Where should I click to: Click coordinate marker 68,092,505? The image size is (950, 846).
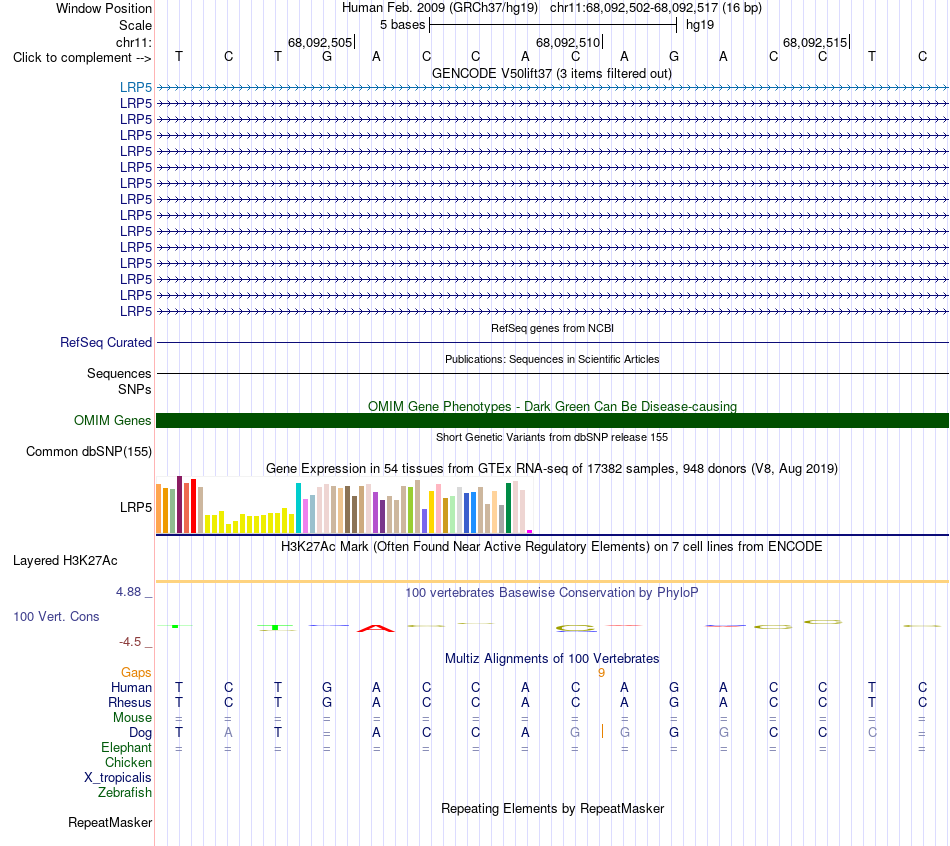[320, 42]
